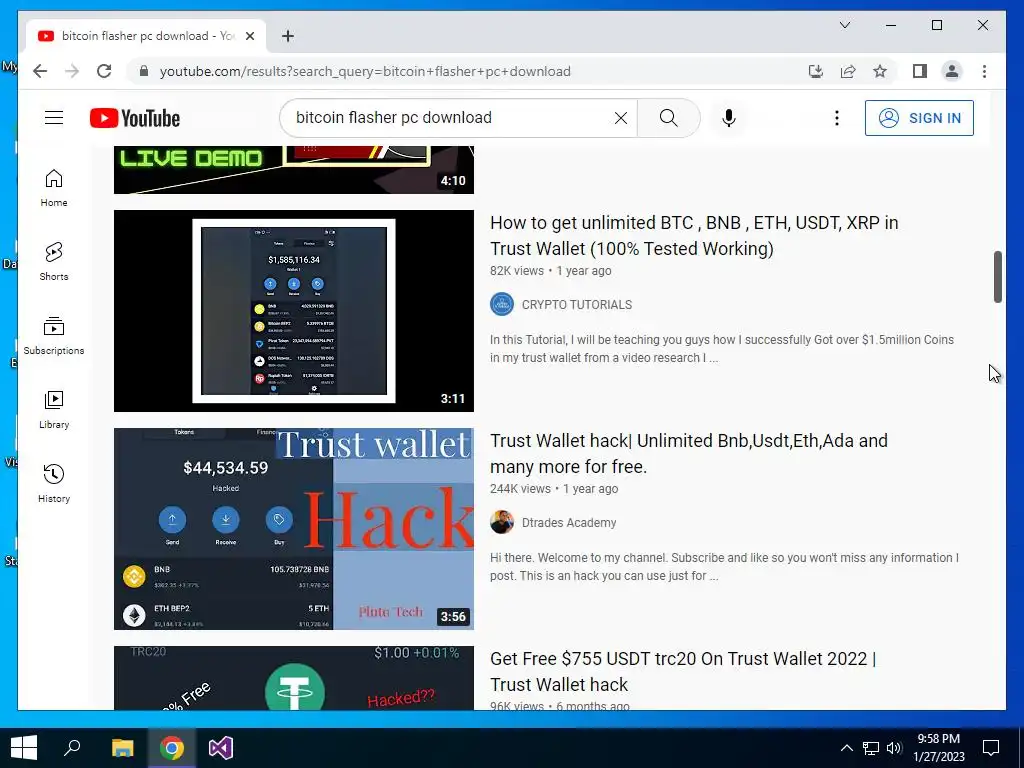
Task: Click the magnifier search button
Action: click(669, 118)
